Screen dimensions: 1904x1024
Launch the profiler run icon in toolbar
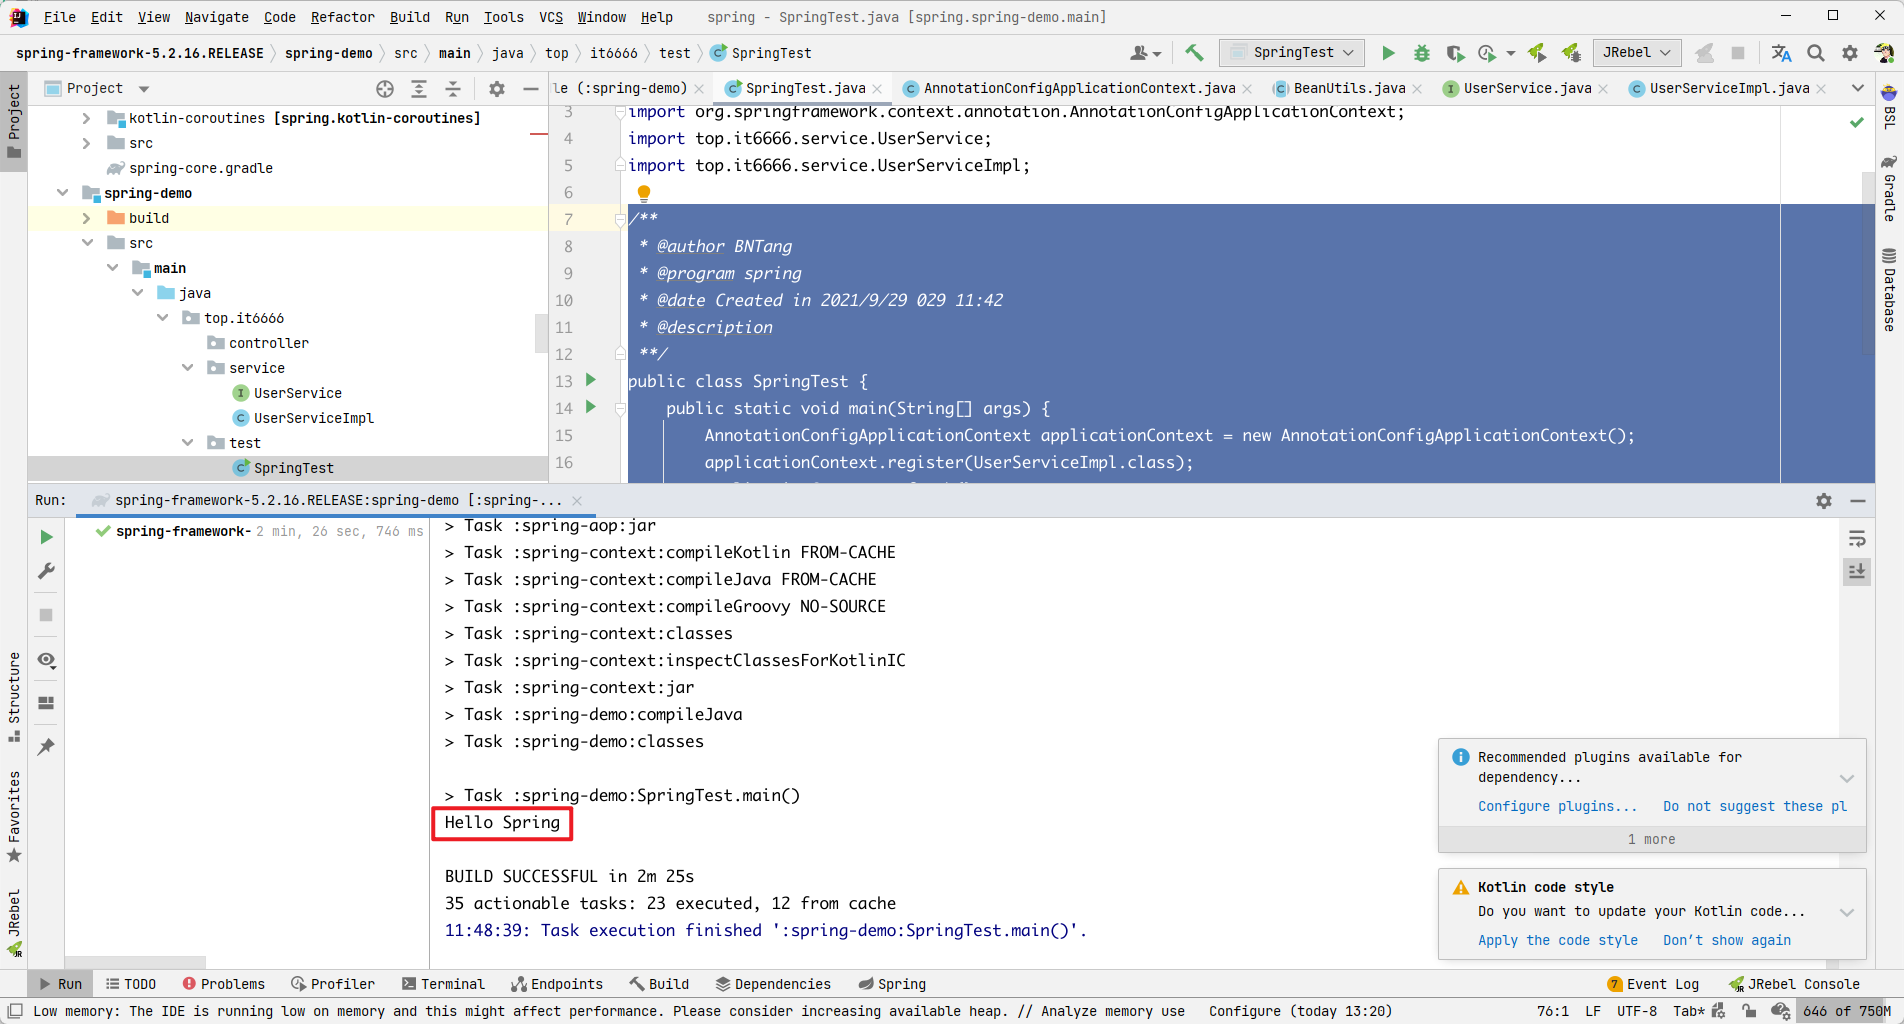[1487, 53]
